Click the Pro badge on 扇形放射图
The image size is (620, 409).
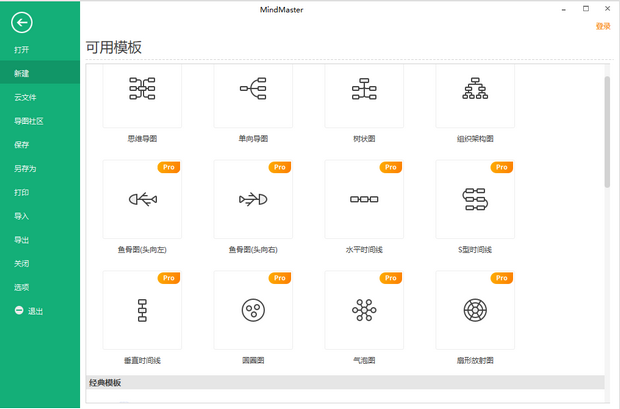[x=501, y=278]
